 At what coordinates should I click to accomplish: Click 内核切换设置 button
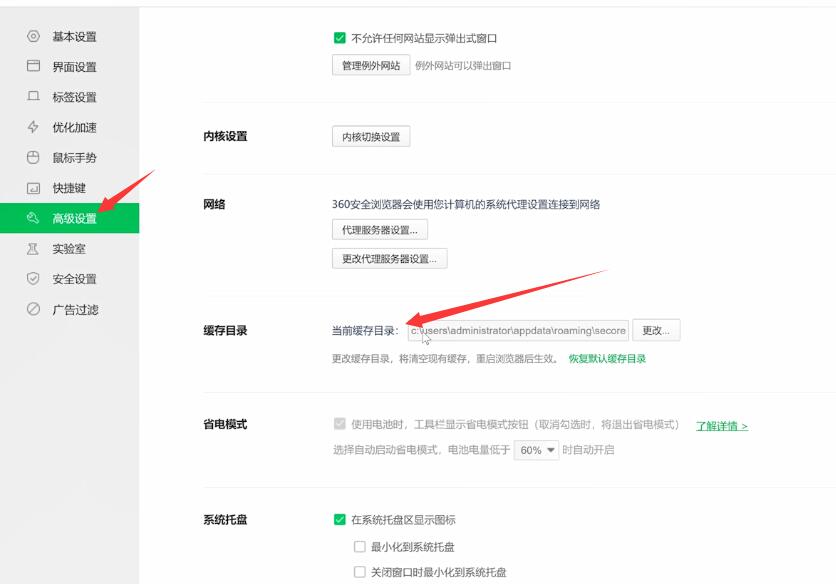click(371, 137)
